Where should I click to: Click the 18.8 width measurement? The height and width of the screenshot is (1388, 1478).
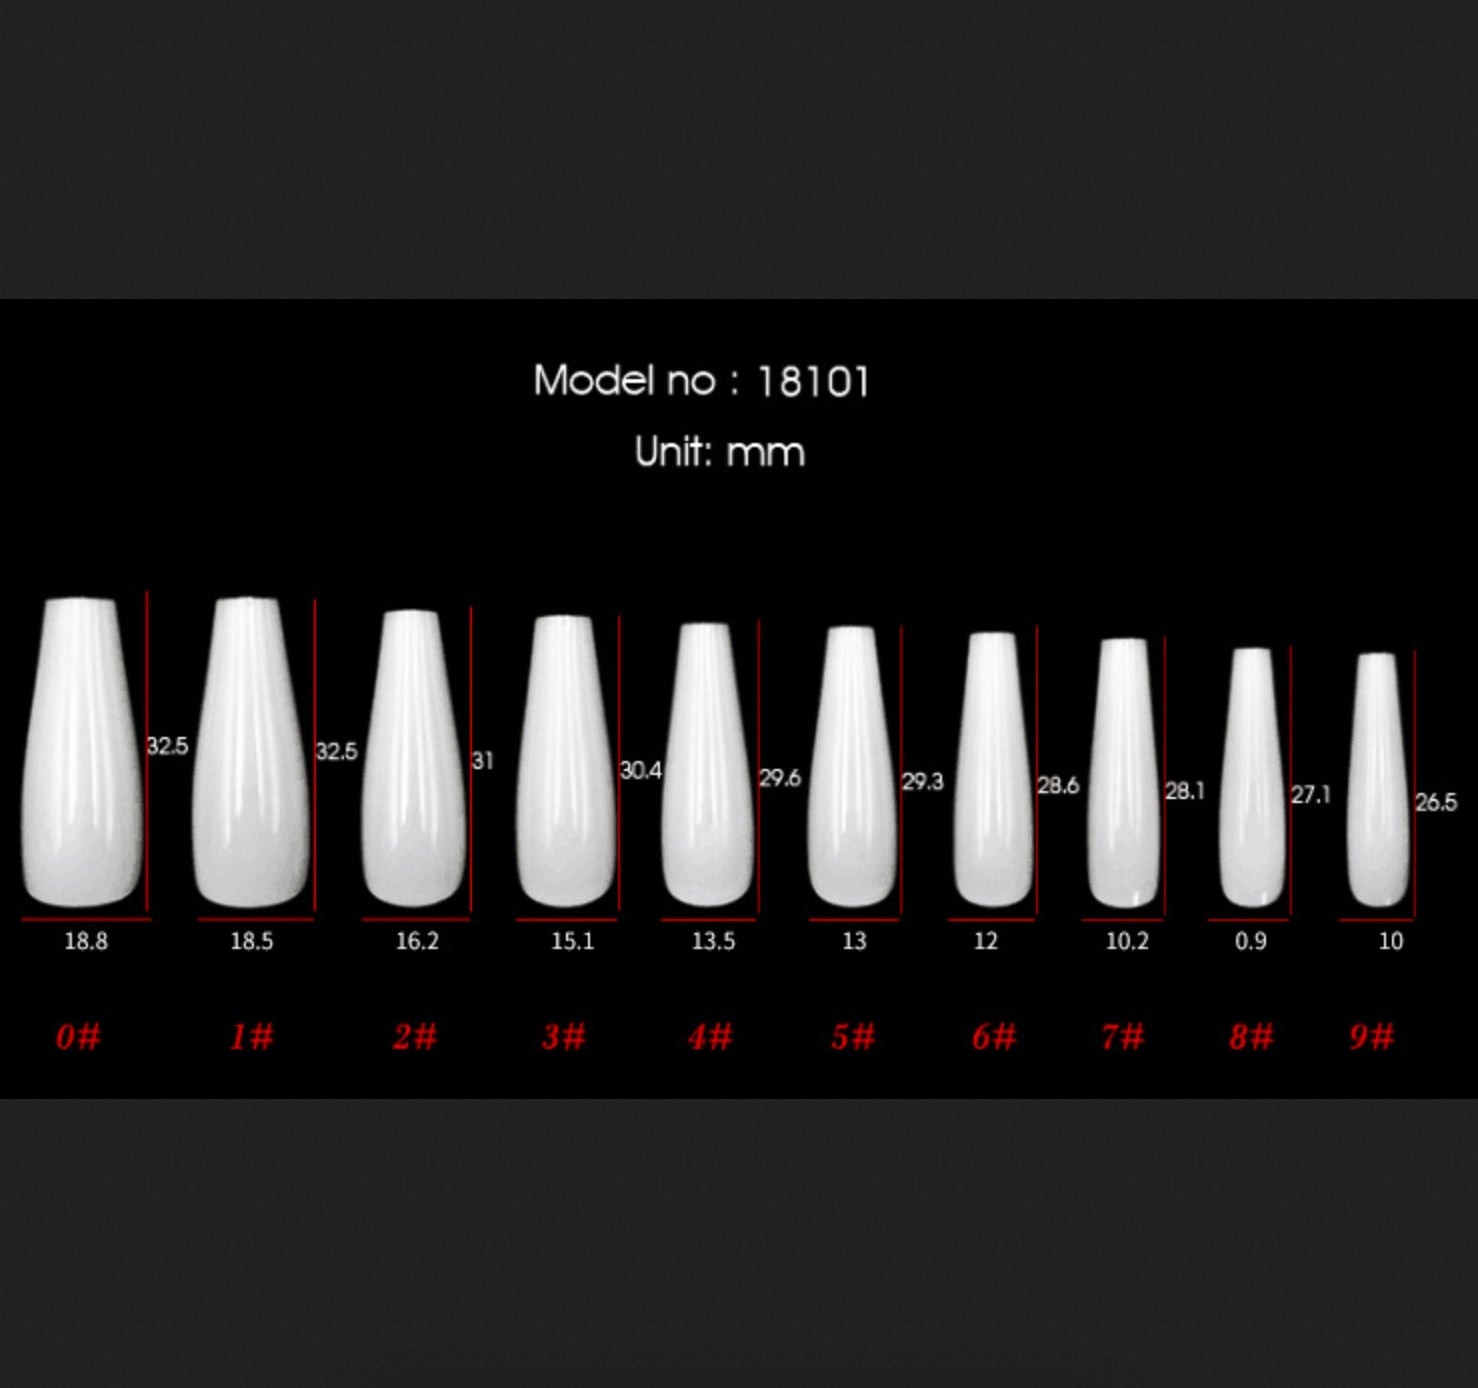[x=86, y=941]
